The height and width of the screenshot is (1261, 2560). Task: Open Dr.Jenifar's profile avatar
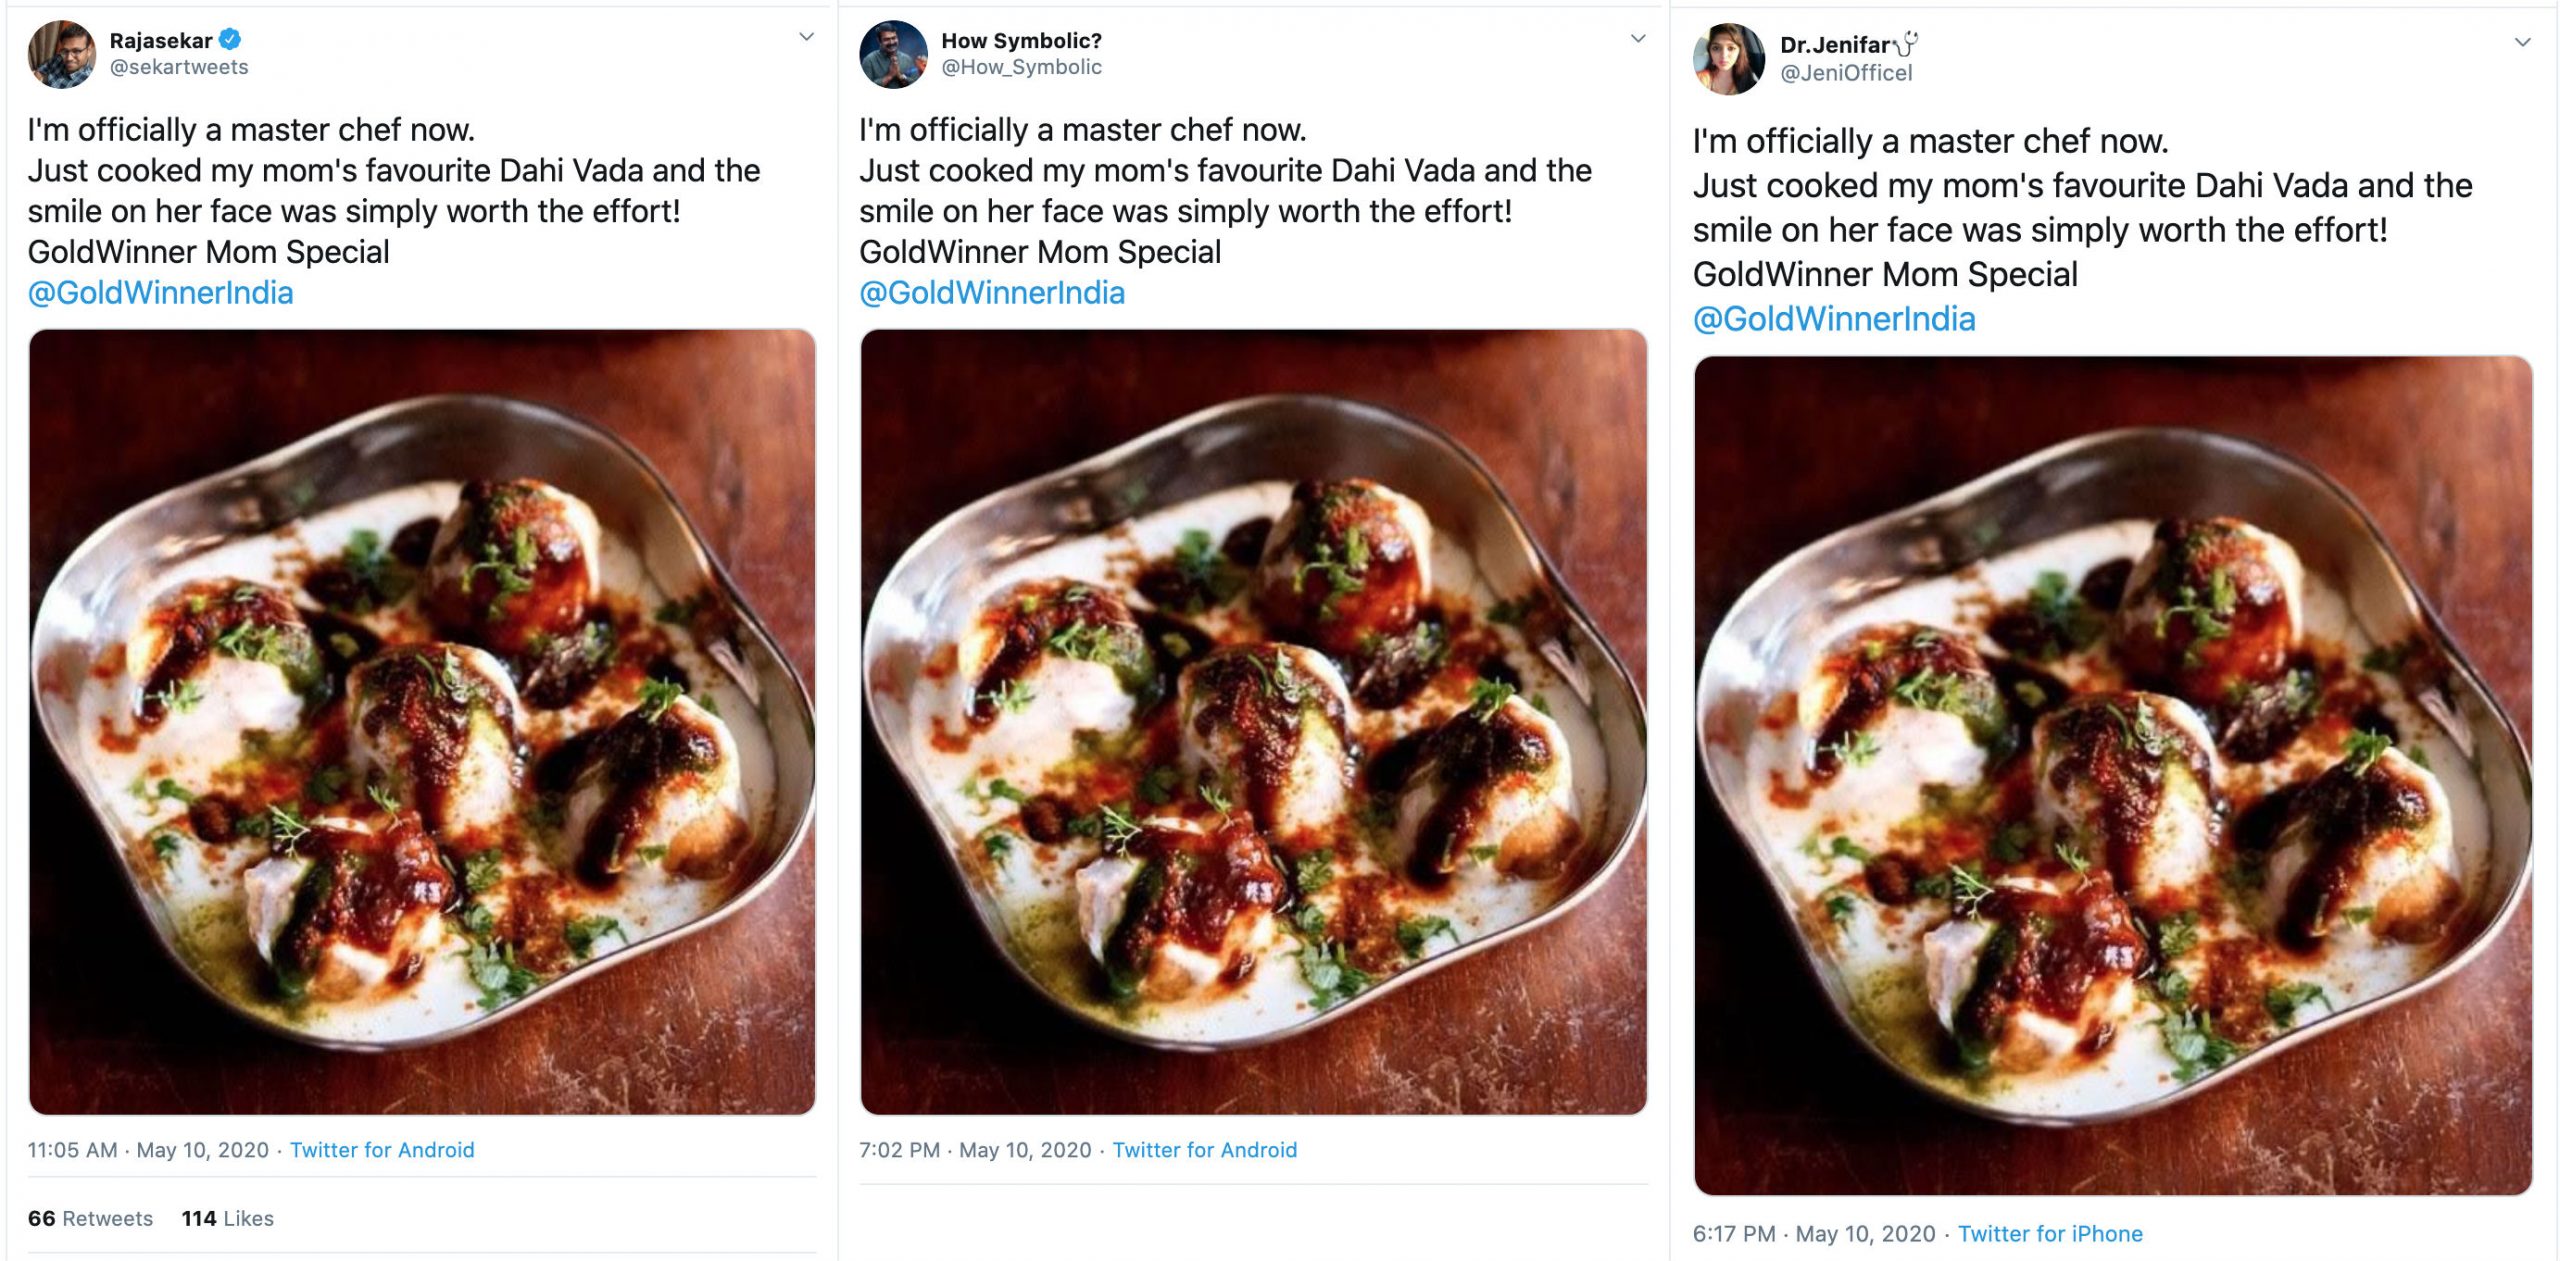click(1728, 59)
